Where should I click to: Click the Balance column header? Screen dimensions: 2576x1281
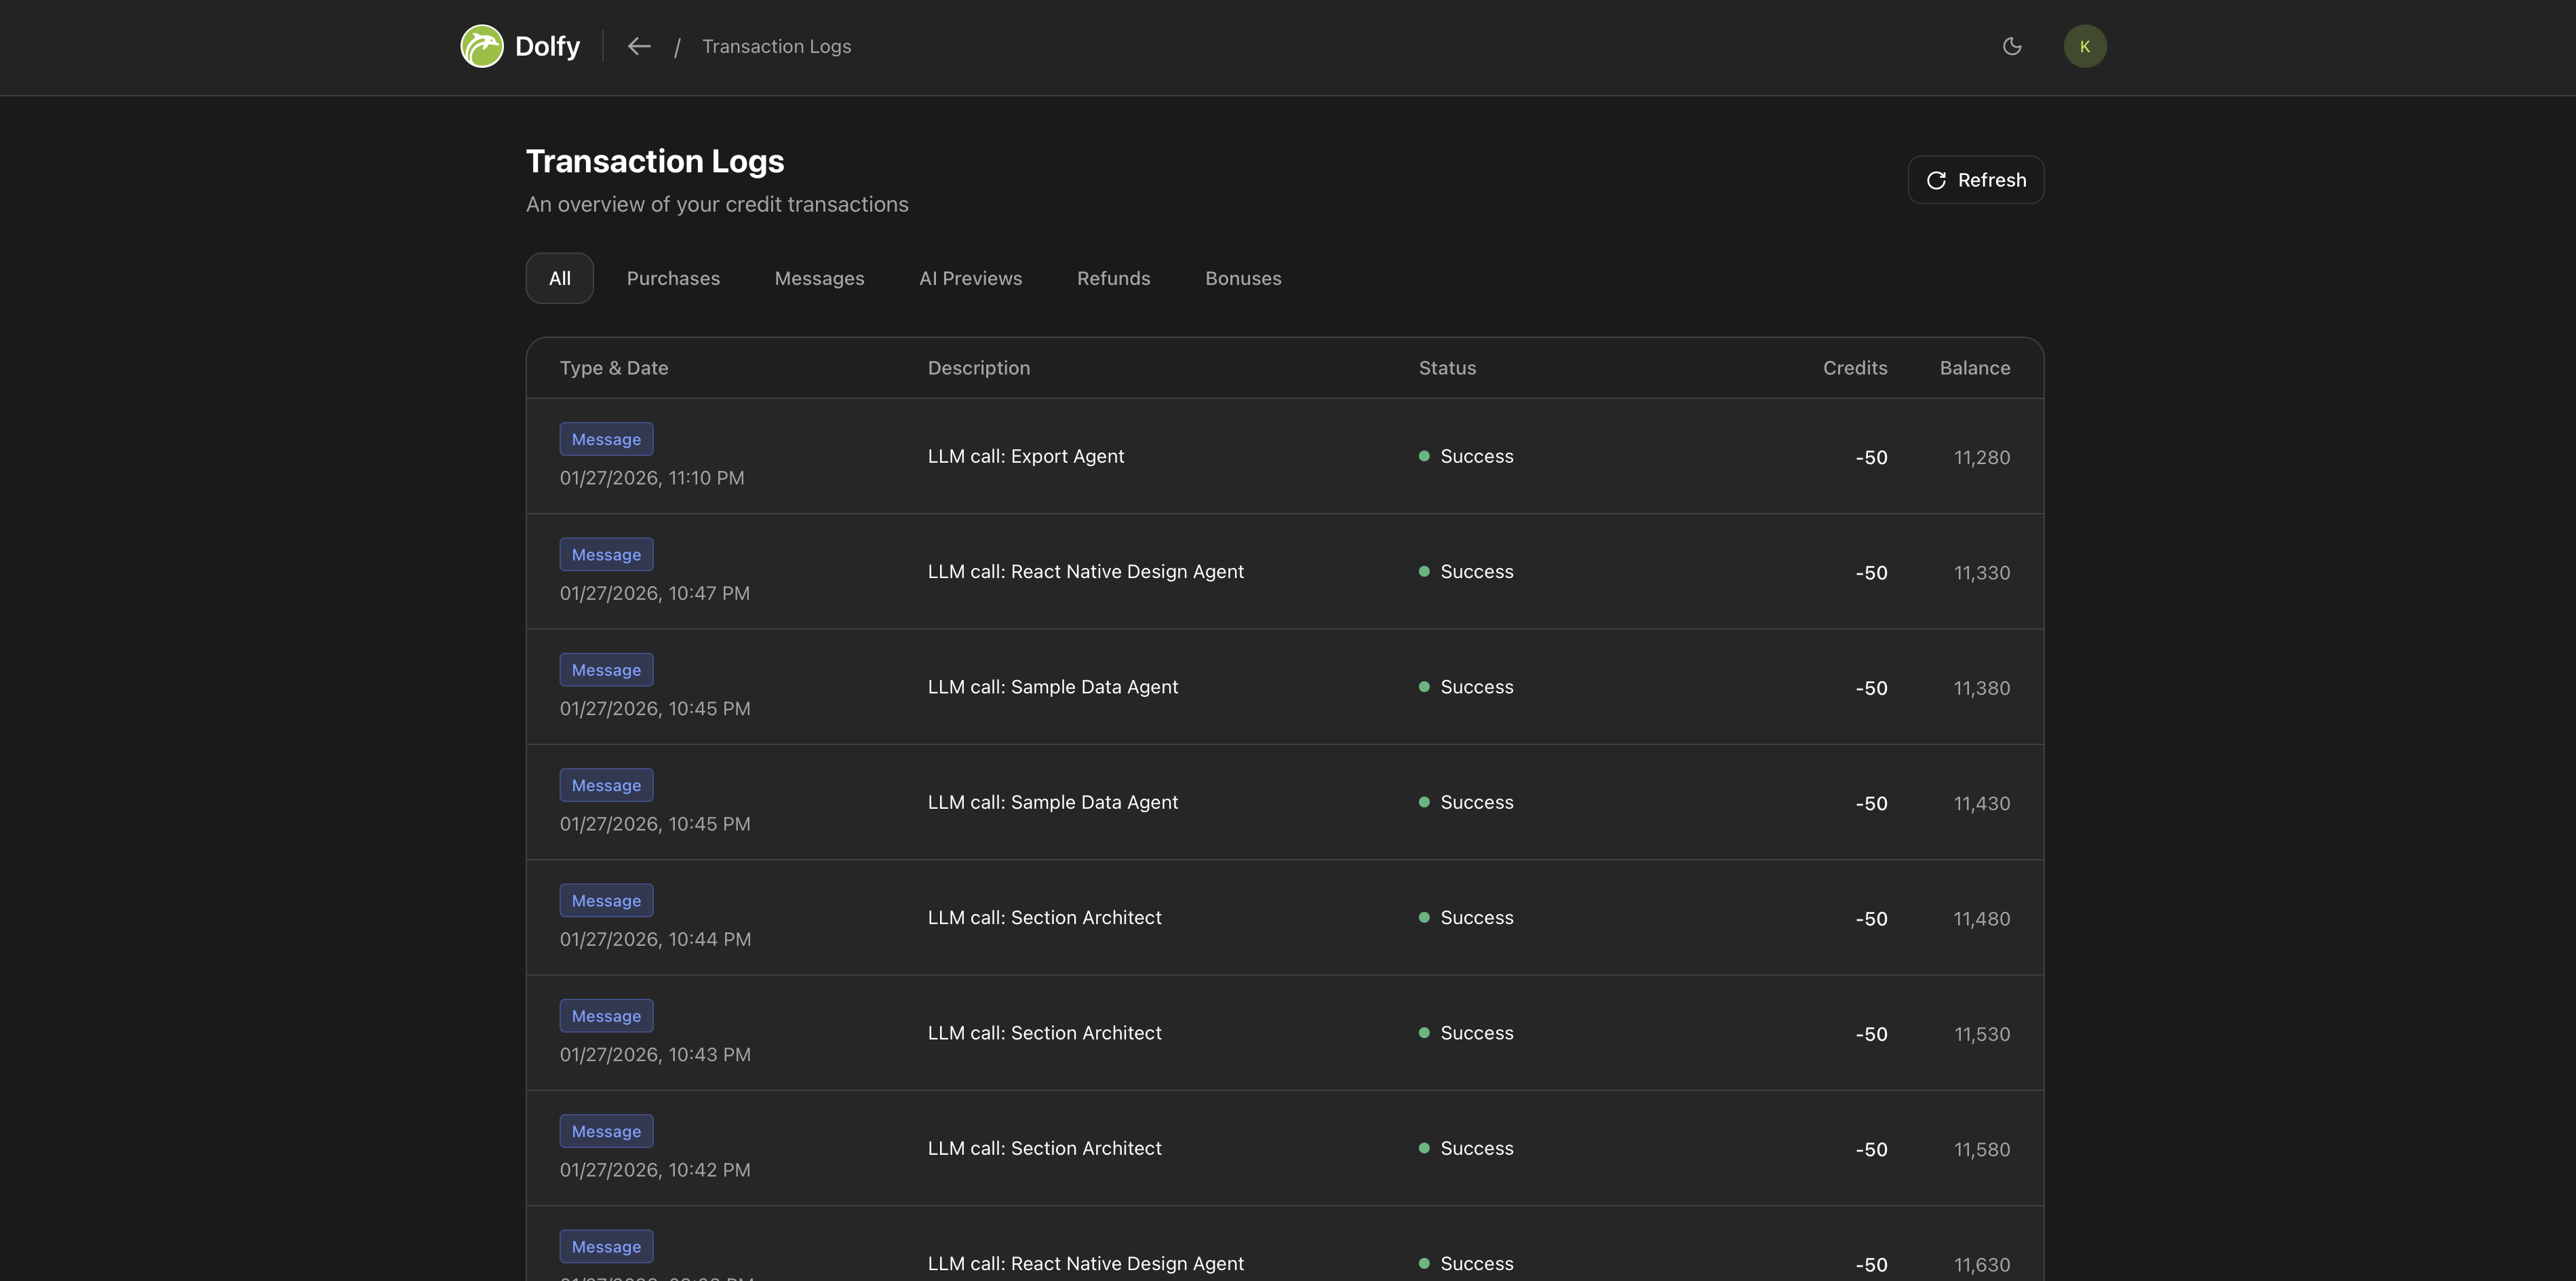click(x=1974, y=368)
